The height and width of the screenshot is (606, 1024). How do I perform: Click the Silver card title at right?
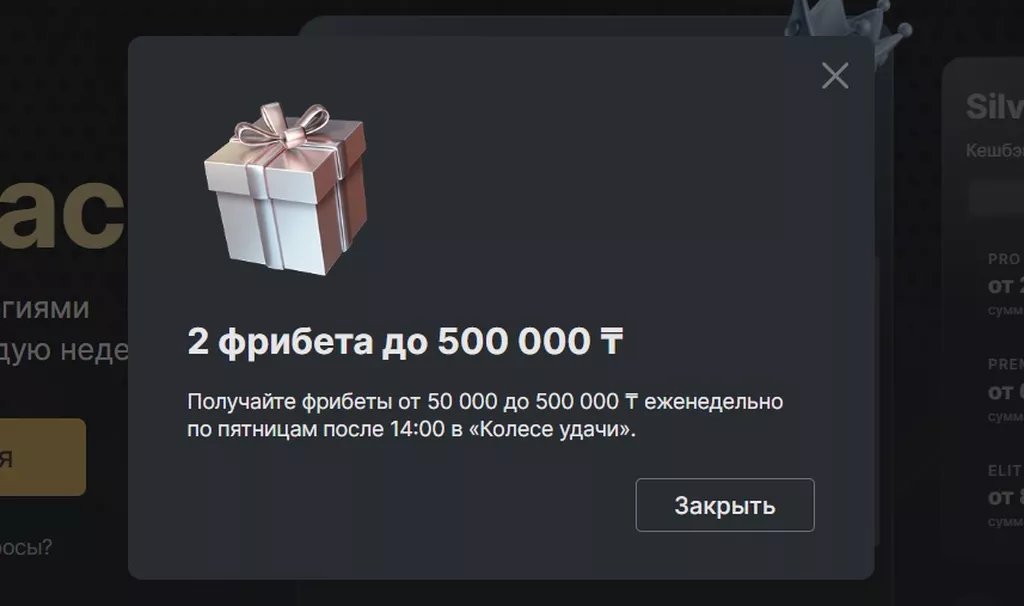[995, 106]
